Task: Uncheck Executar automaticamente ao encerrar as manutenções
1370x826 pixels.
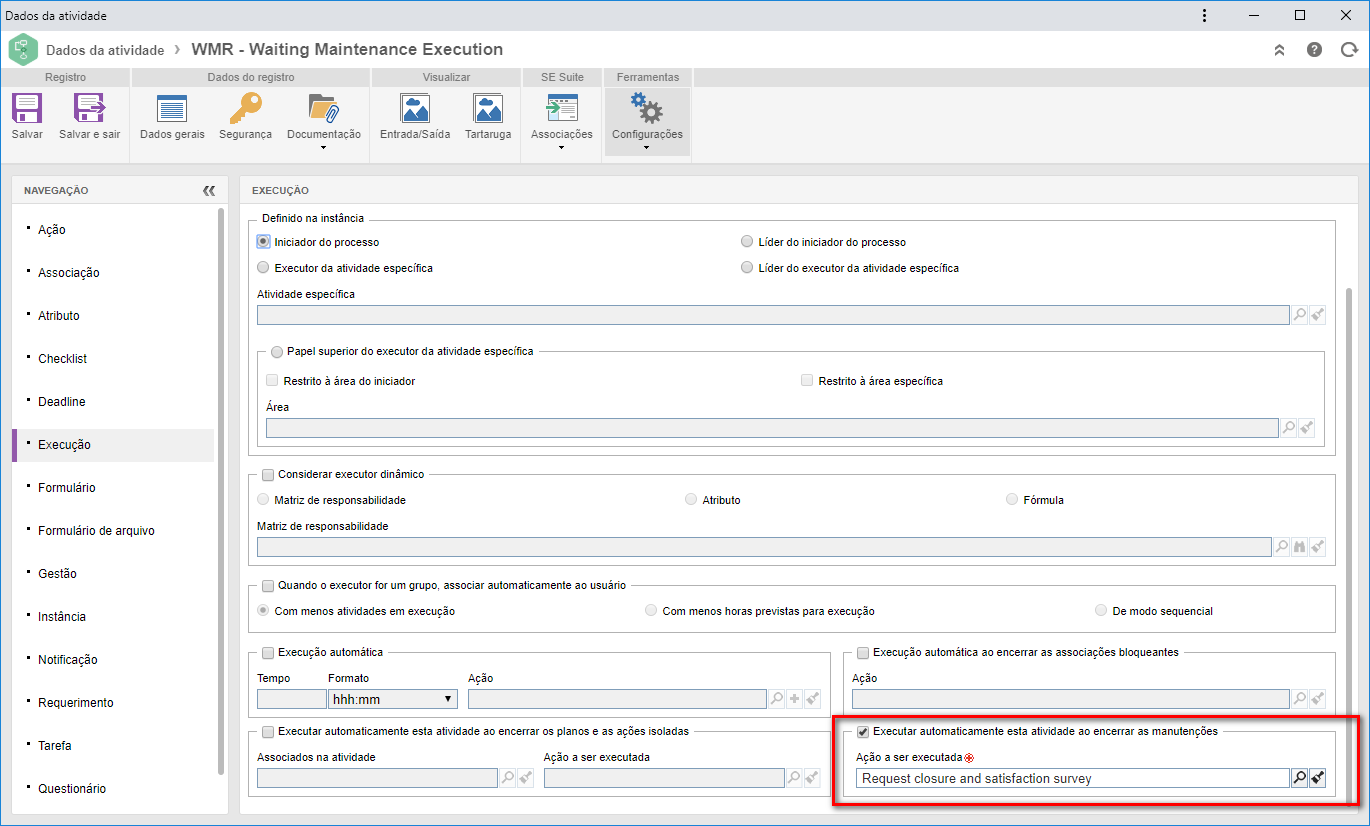Action: tap(863, 731)
